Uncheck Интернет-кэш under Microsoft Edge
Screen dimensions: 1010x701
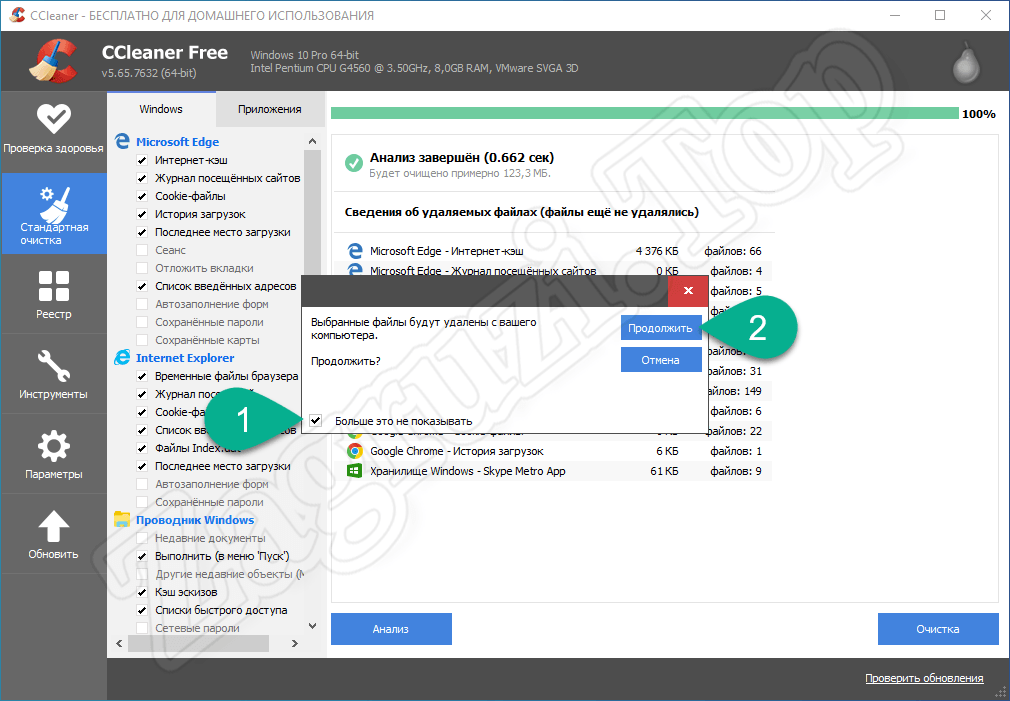pyautogui.click(x=142, y=160)
